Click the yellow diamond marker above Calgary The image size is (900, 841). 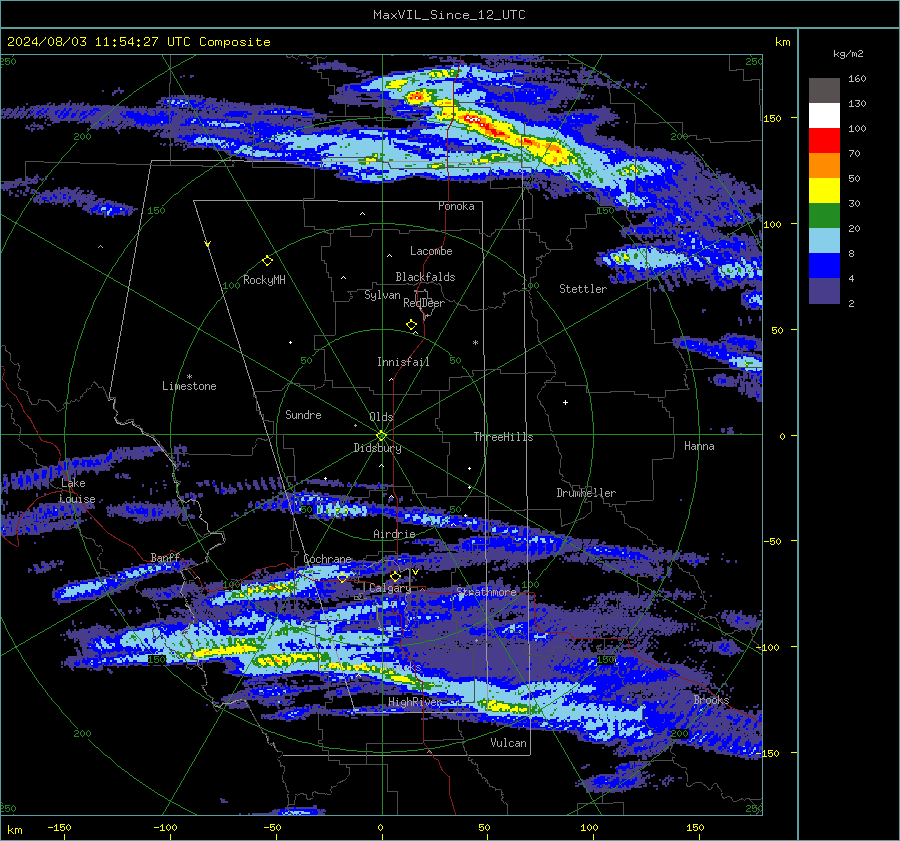[x=395, y=576]
